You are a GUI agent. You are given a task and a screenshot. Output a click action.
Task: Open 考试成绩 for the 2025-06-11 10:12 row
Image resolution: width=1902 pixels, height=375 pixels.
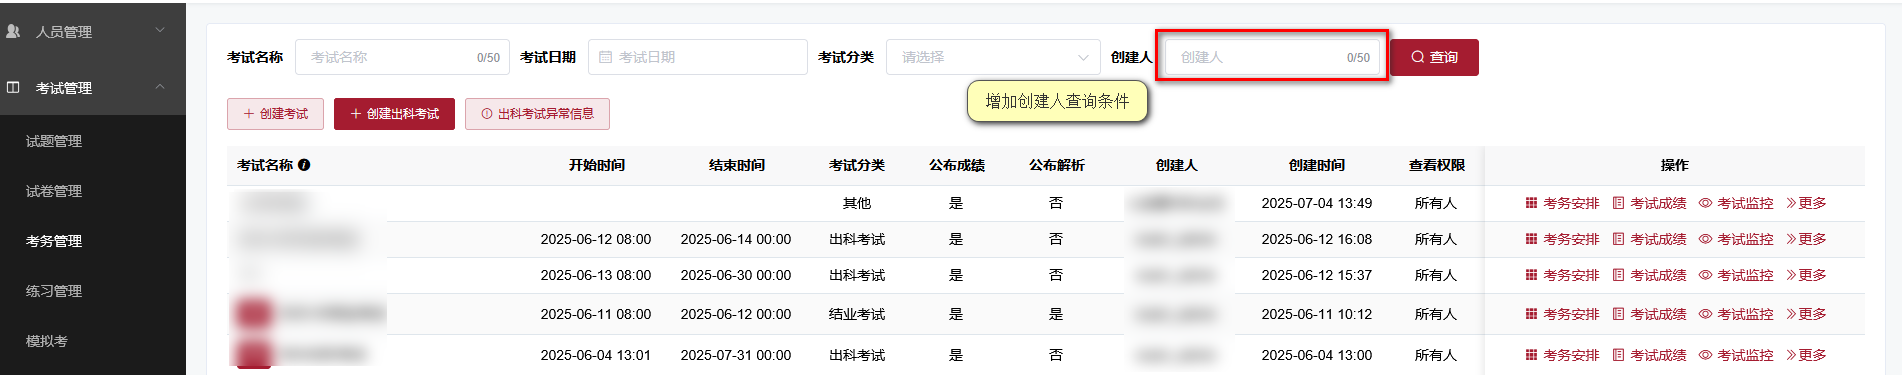tap(1649, 314)
